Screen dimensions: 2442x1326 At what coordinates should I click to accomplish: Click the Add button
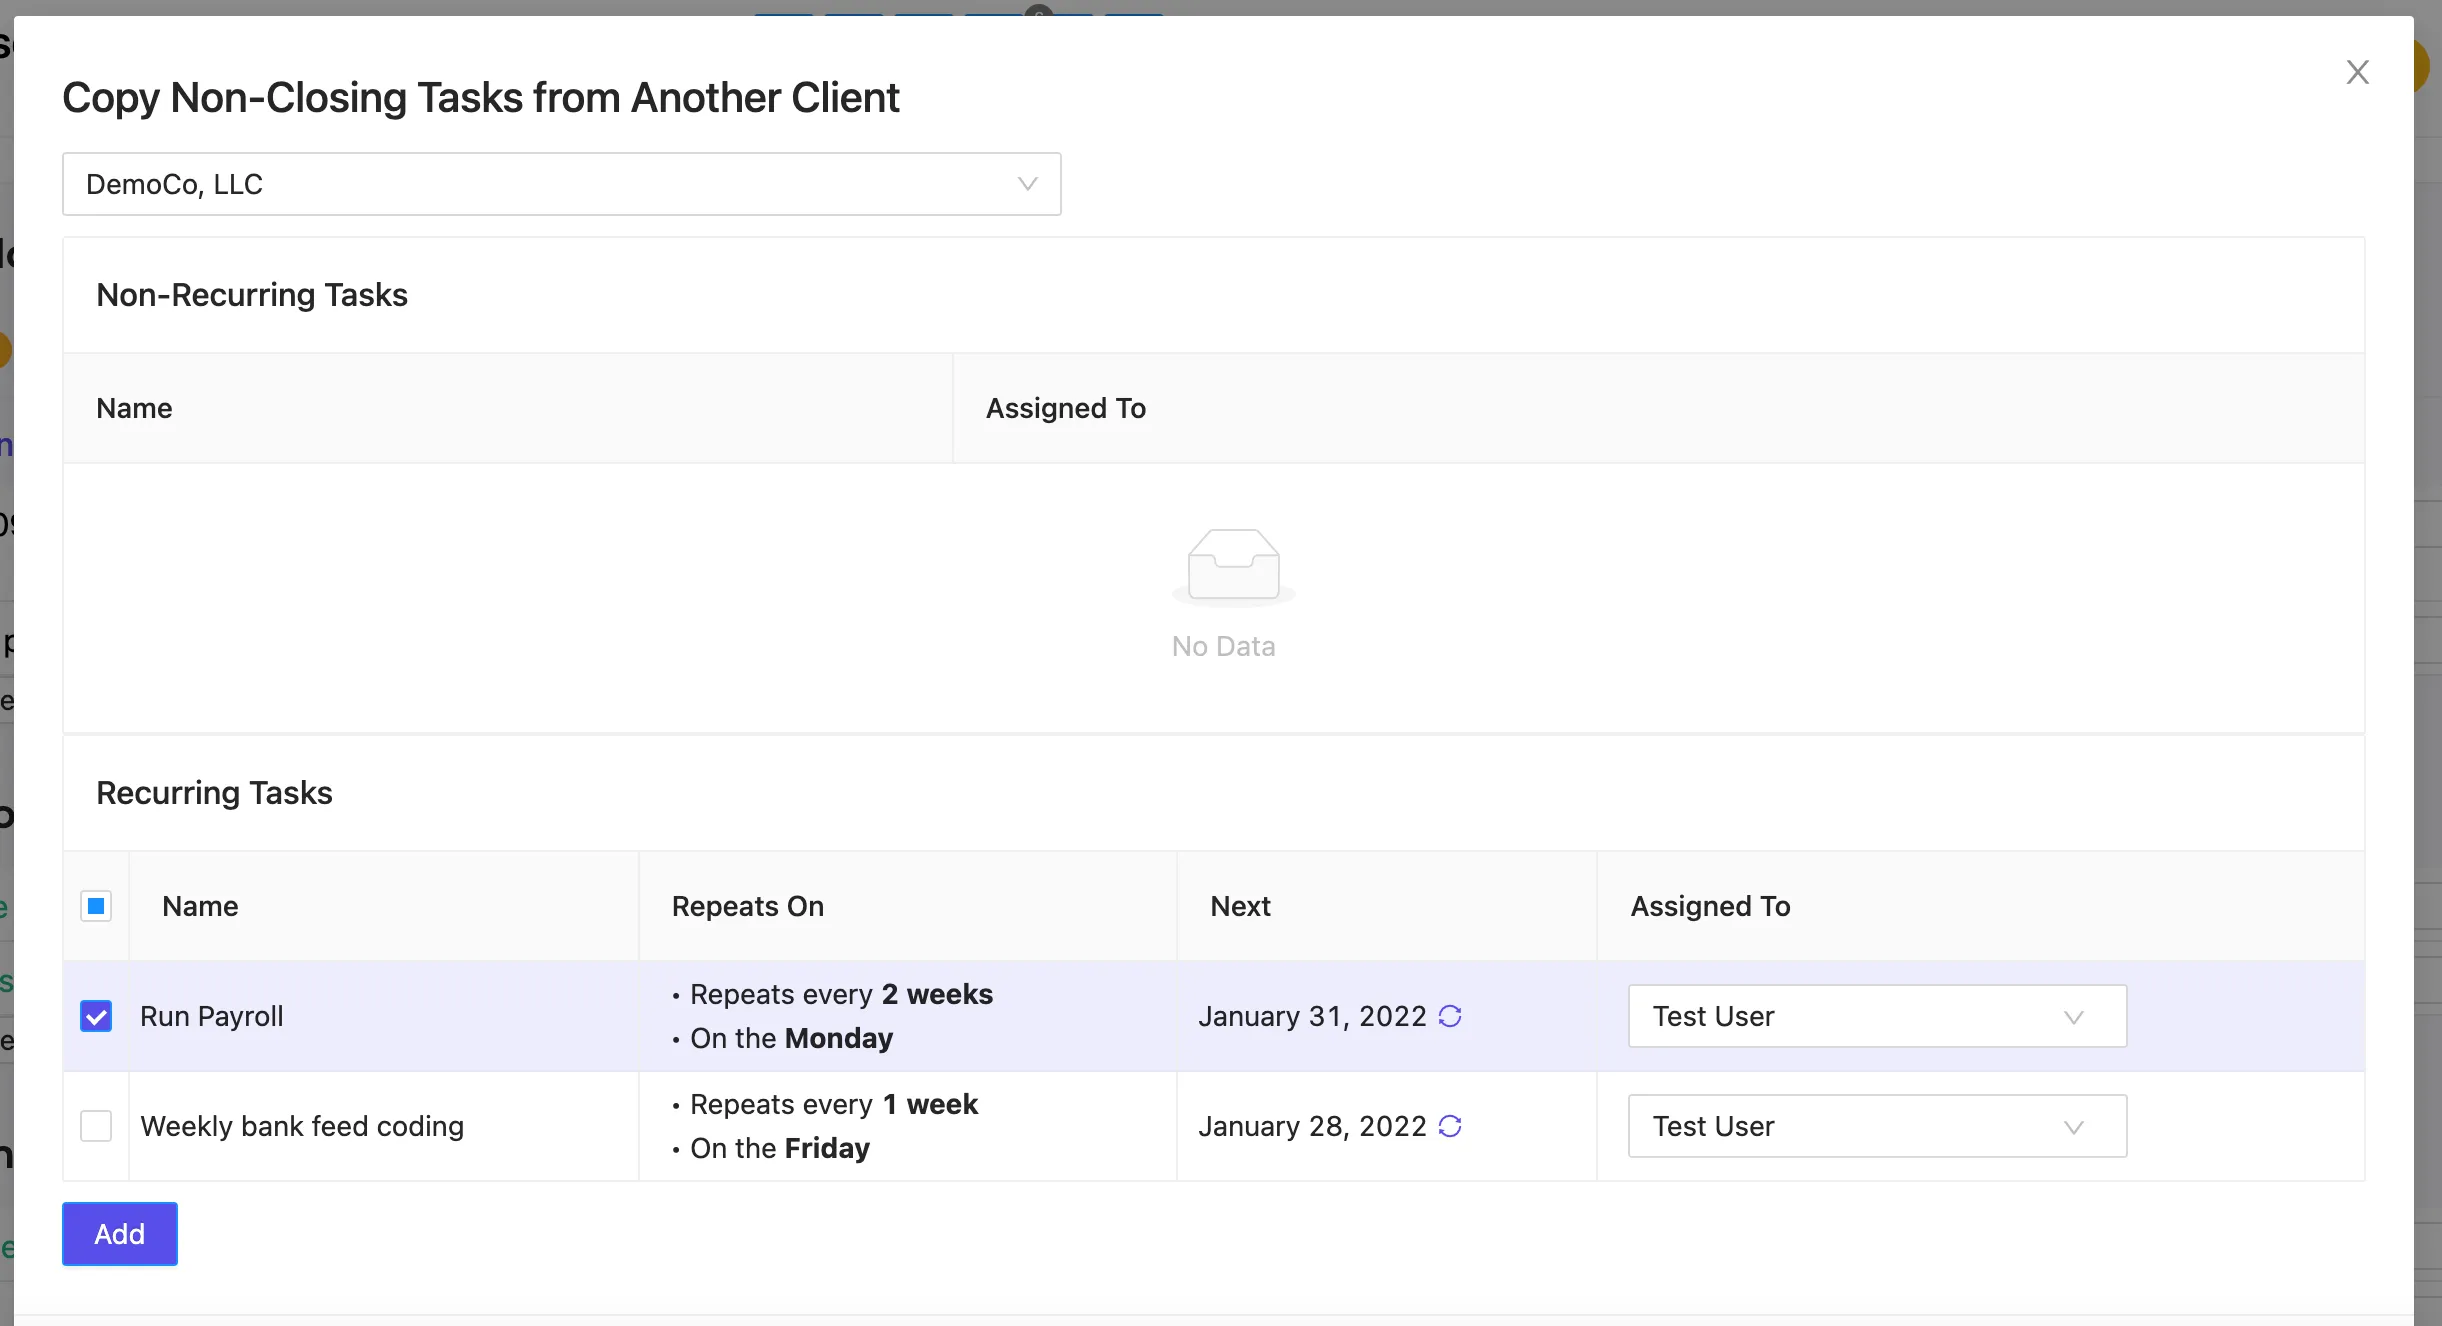120,1234
